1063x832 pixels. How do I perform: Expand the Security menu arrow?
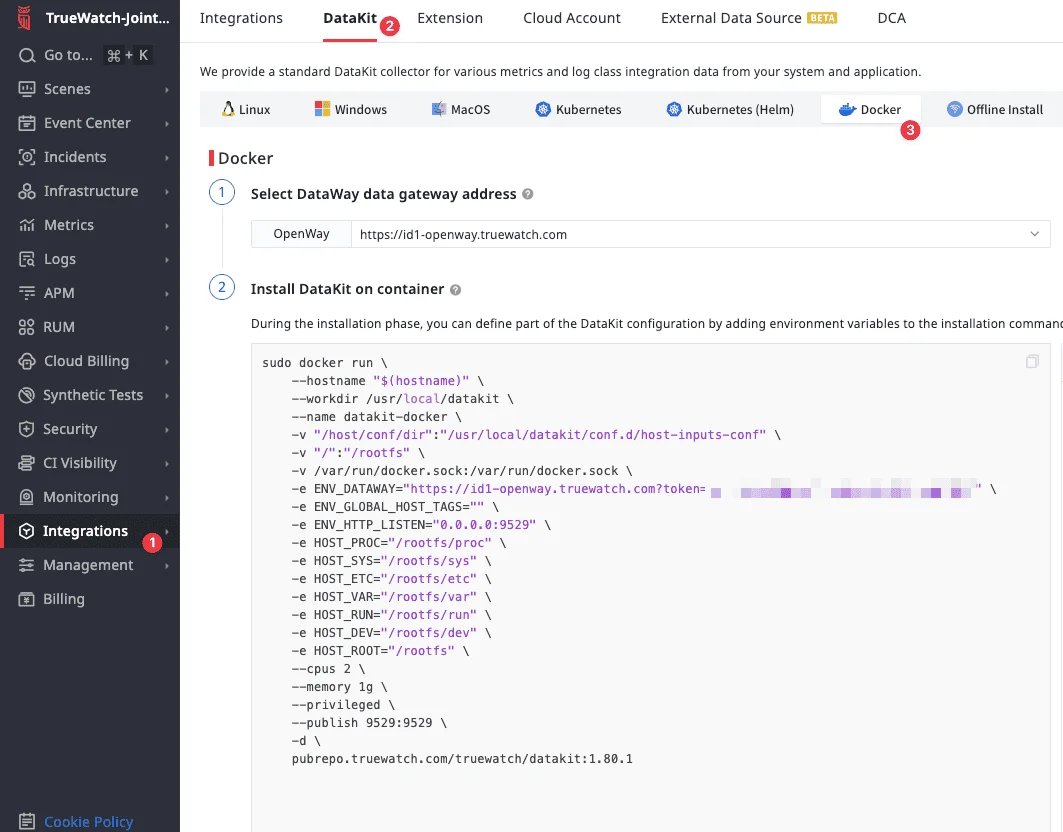coord(167,429)
